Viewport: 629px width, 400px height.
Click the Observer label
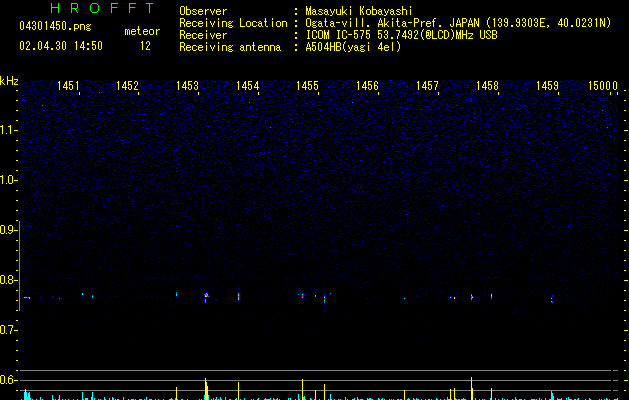[203, 11]
